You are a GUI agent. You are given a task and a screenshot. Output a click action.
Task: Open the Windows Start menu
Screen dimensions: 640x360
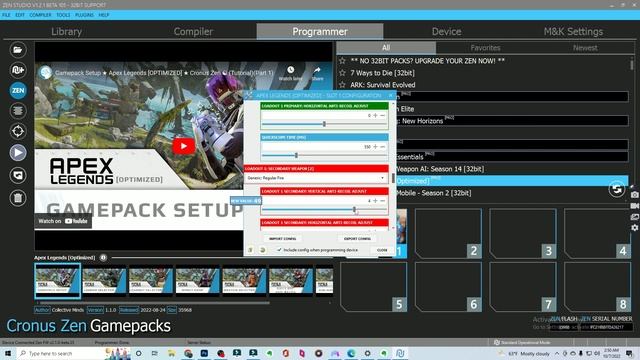tap(8, 353)
